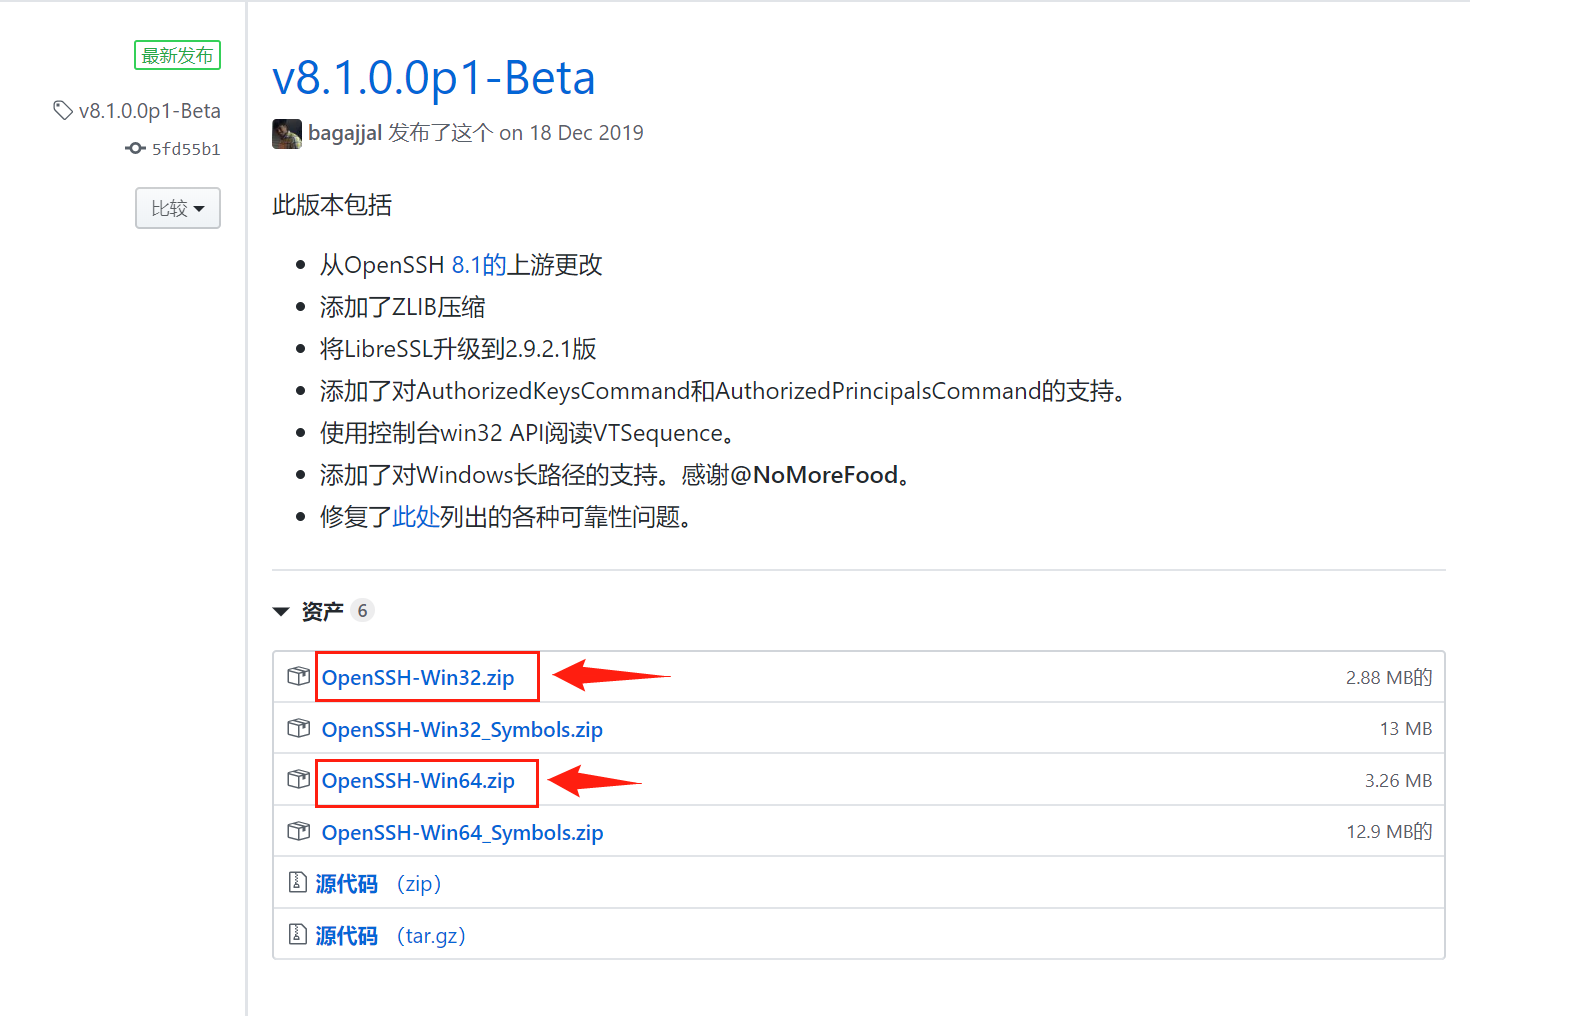Open the 比较 compare dropdown
Viewport: 1581px width, 1016px height.
pos(178,208)
